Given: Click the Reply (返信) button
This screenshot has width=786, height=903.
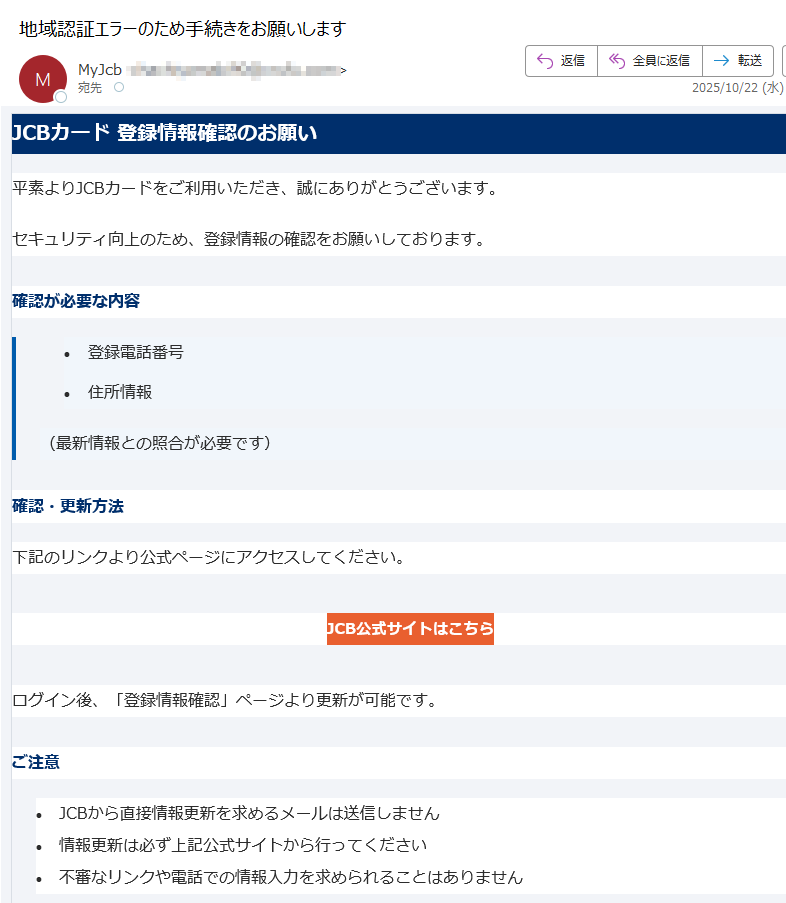Looking at the screenshot, I should 561,60.
